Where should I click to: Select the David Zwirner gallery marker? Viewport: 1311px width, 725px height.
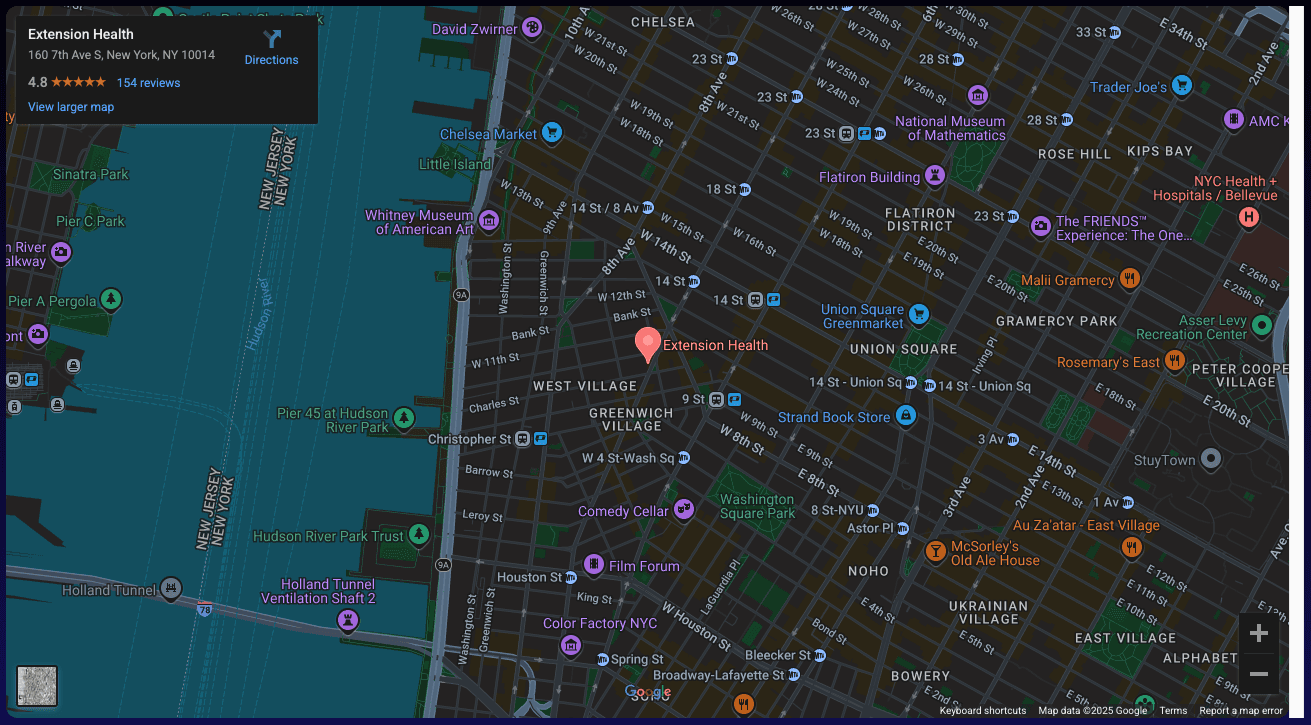[x=534, y=27]
